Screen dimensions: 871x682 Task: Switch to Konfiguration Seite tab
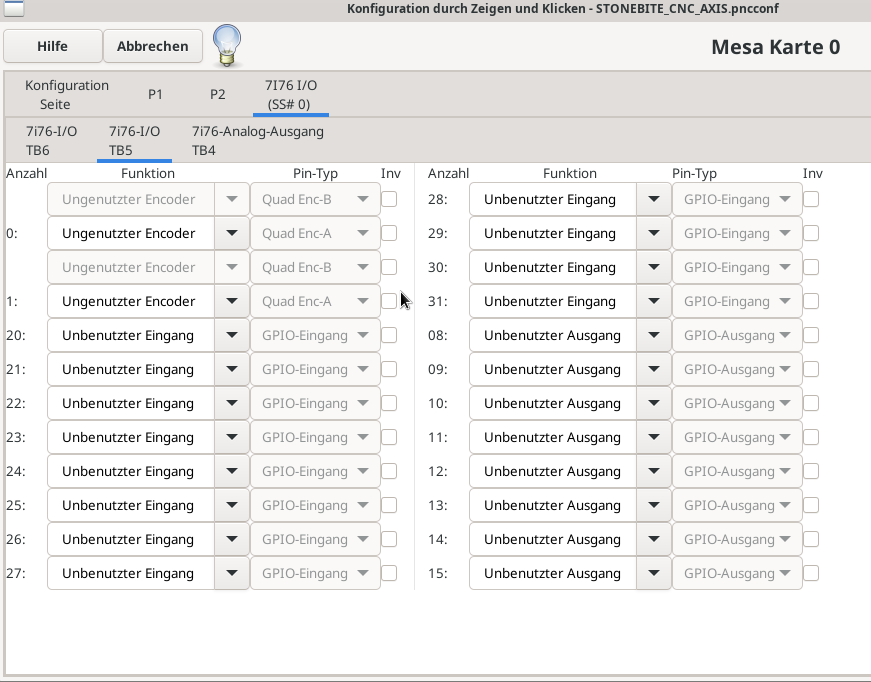coord(67,94)
